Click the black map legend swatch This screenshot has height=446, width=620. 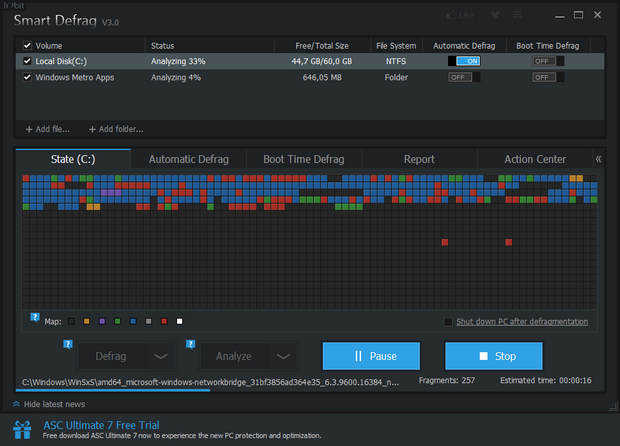click(71, 321)
